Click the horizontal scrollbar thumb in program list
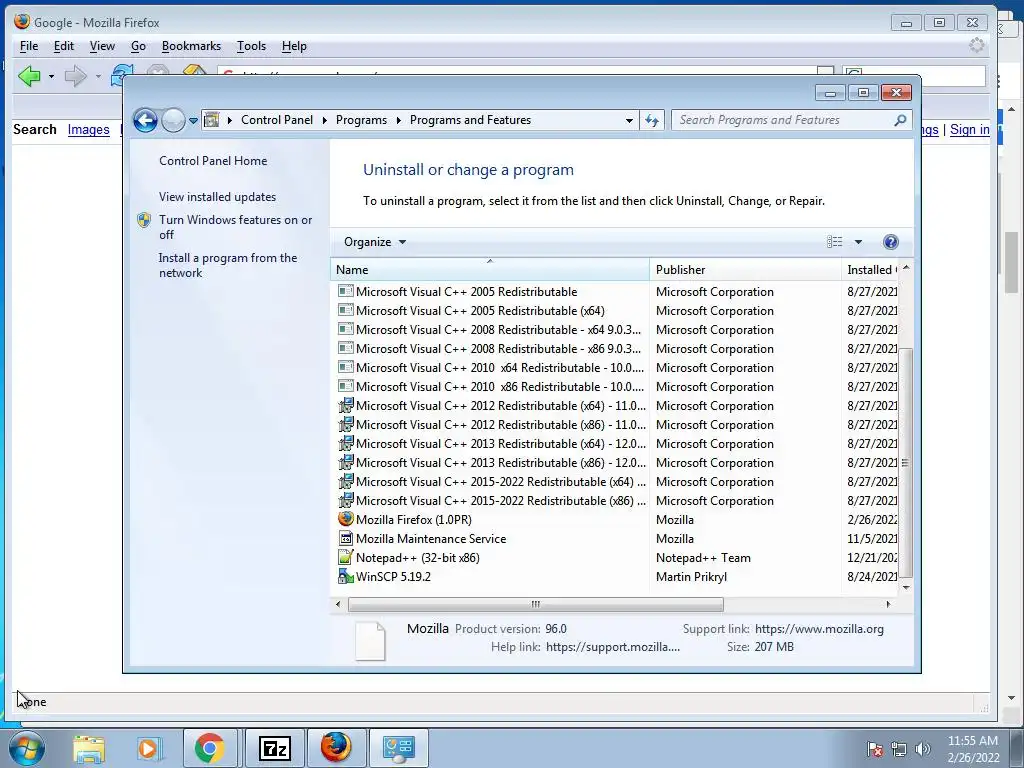This screenshot has width=1024, height=768. coord(536,604)
